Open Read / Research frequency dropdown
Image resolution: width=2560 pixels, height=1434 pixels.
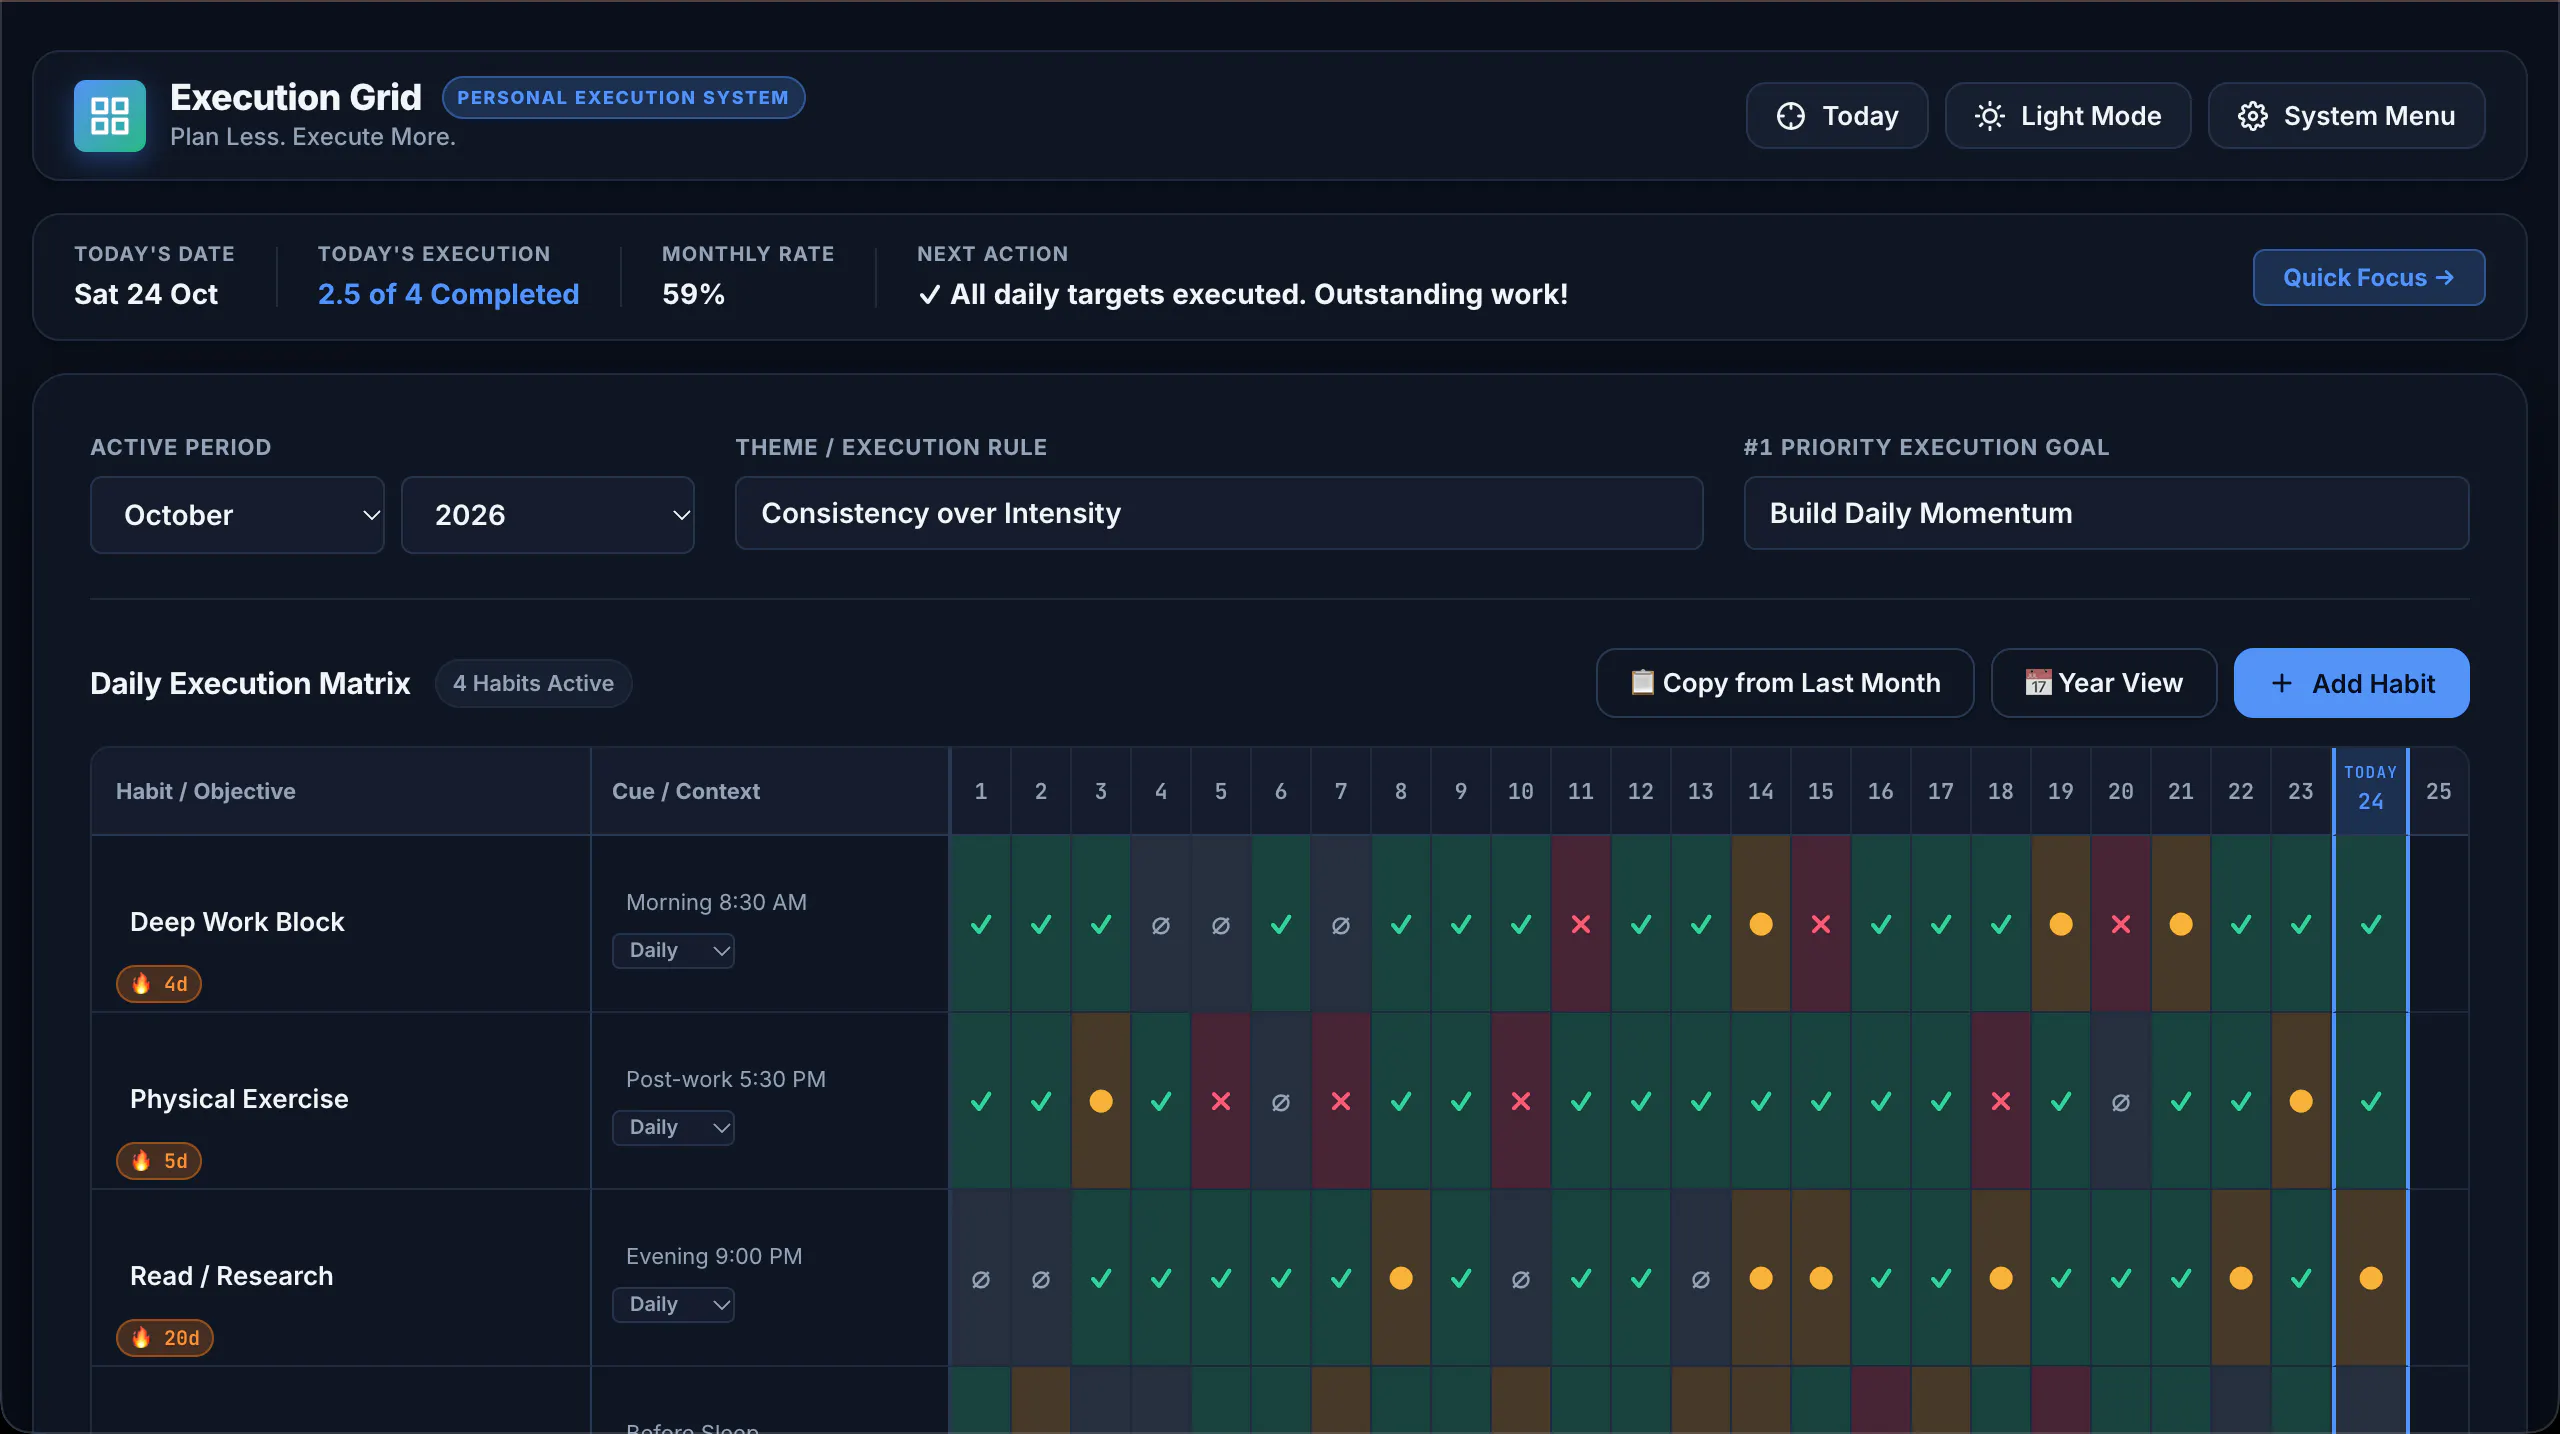pos(674,1305)
